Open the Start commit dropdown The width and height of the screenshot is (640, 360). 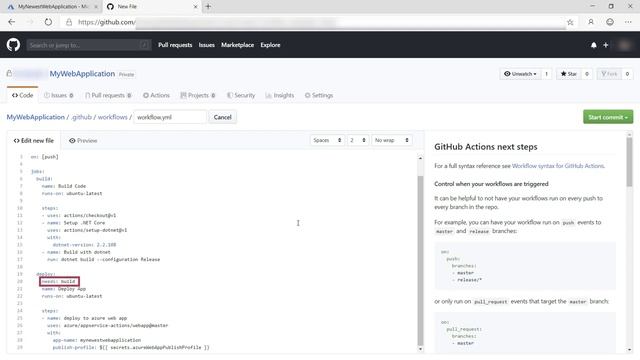(608, 117)
